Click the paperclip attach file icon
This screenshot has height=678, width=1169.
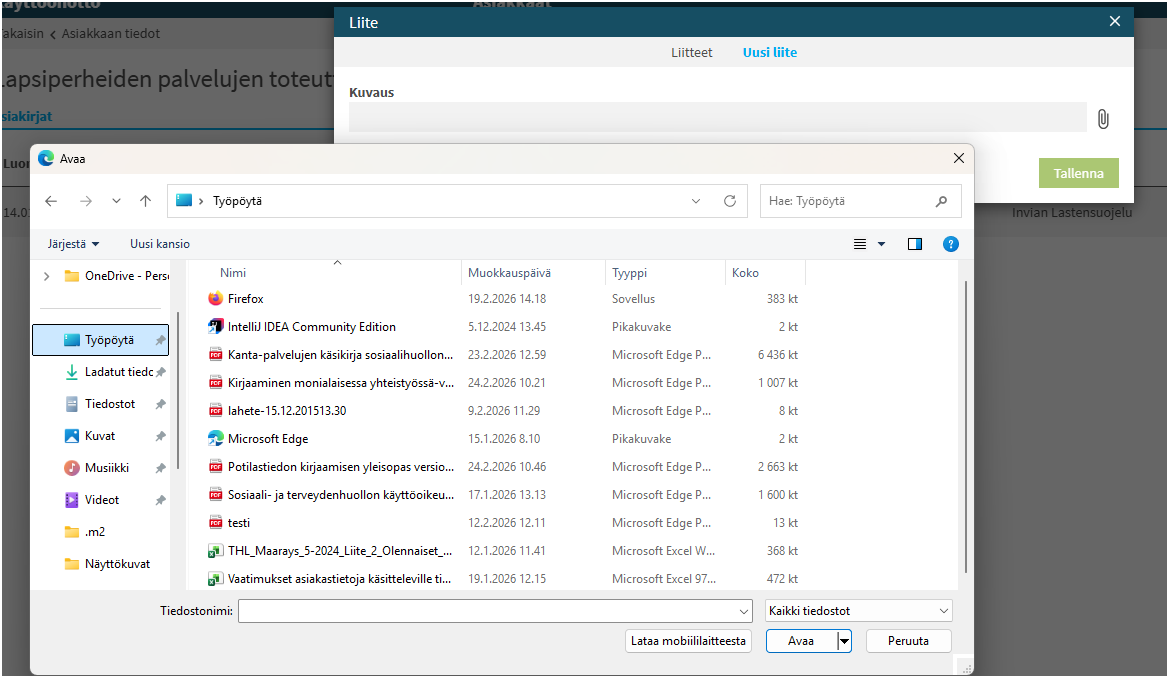(x=1103, y=119)
